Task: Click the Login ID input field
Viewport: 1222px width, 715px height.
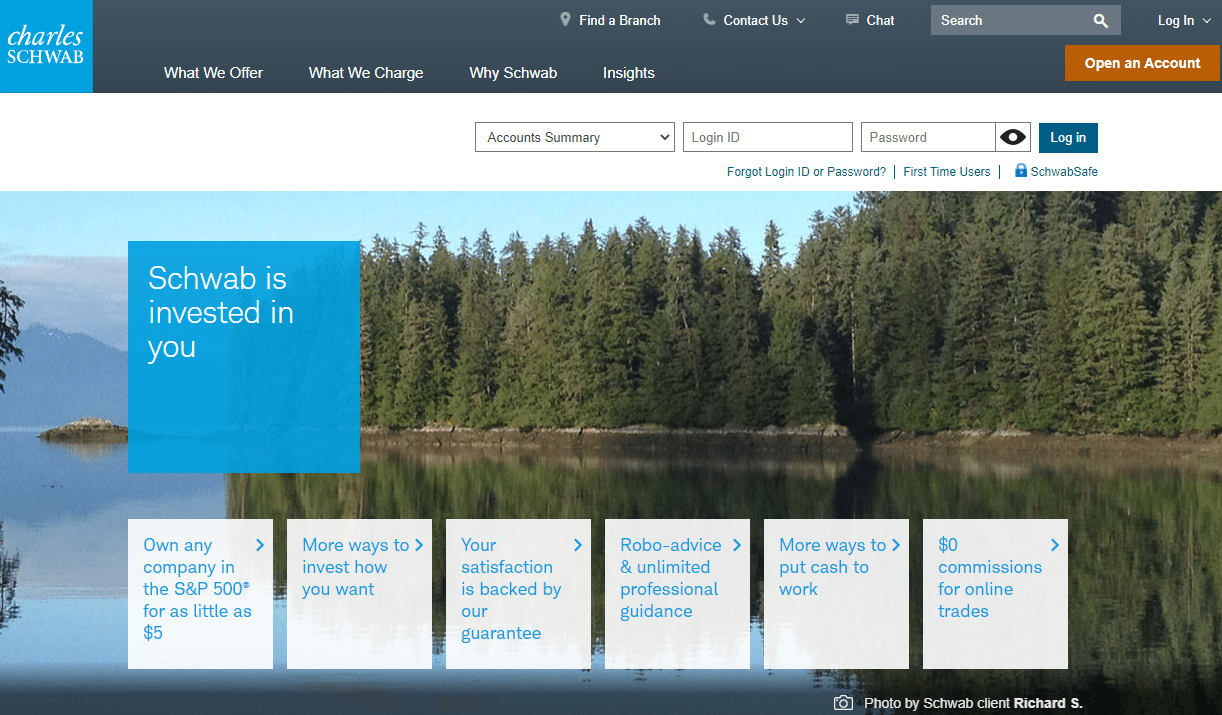Action: pyautogui.click(x=768, y=137)
